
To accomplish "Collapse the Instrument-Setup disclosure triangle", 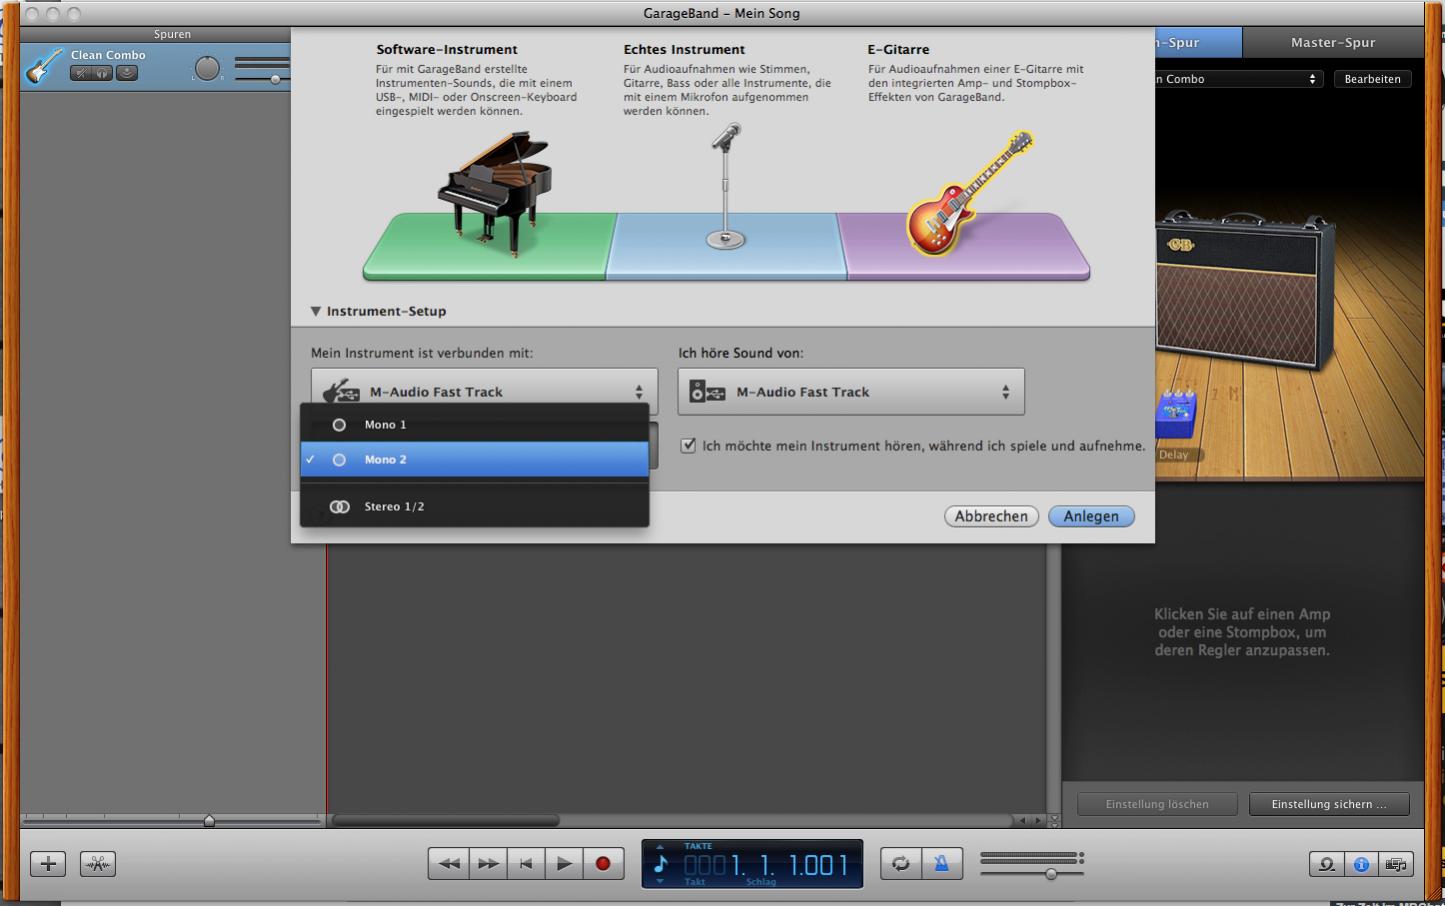I will (x=316, y=311).
